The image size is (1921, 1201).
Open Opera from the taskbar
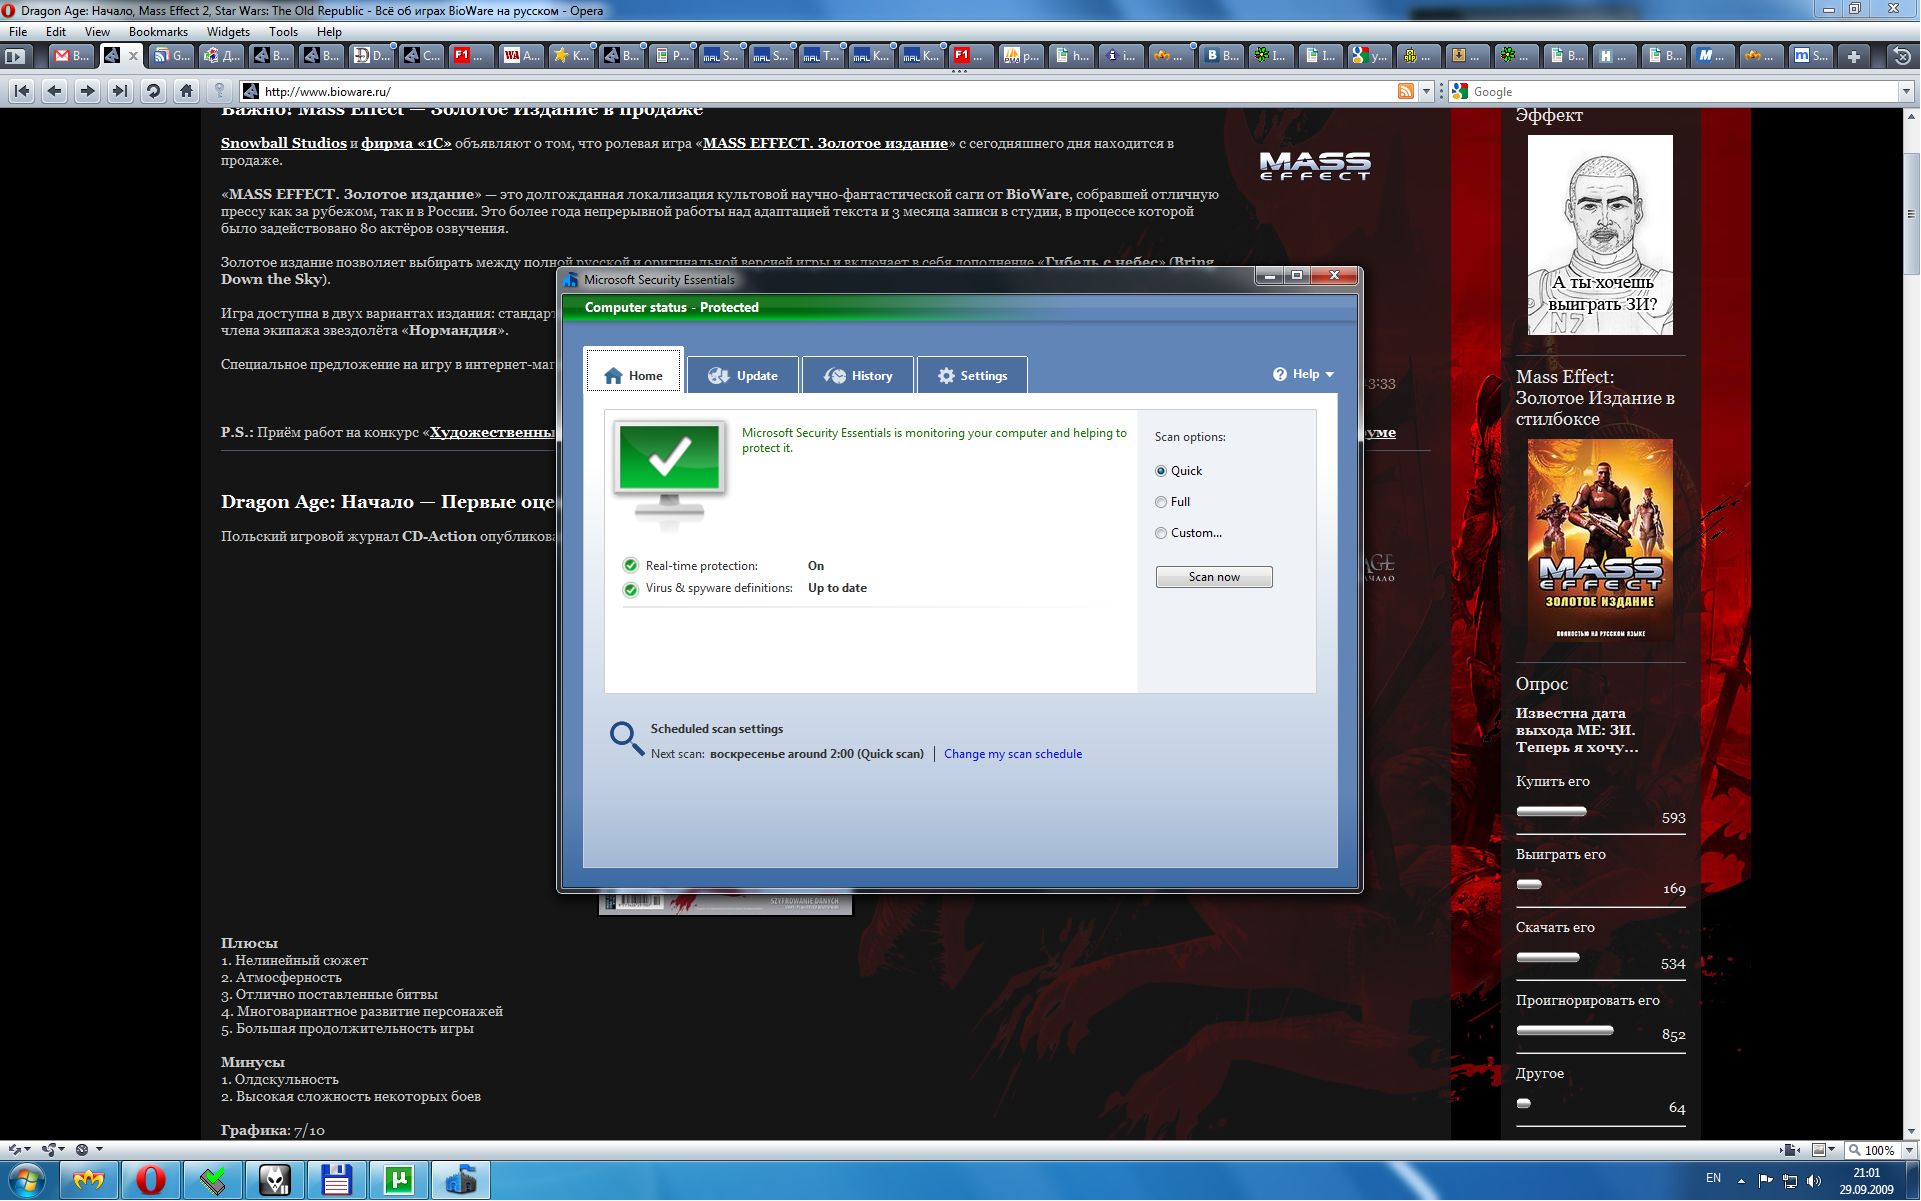(151, 1180)
